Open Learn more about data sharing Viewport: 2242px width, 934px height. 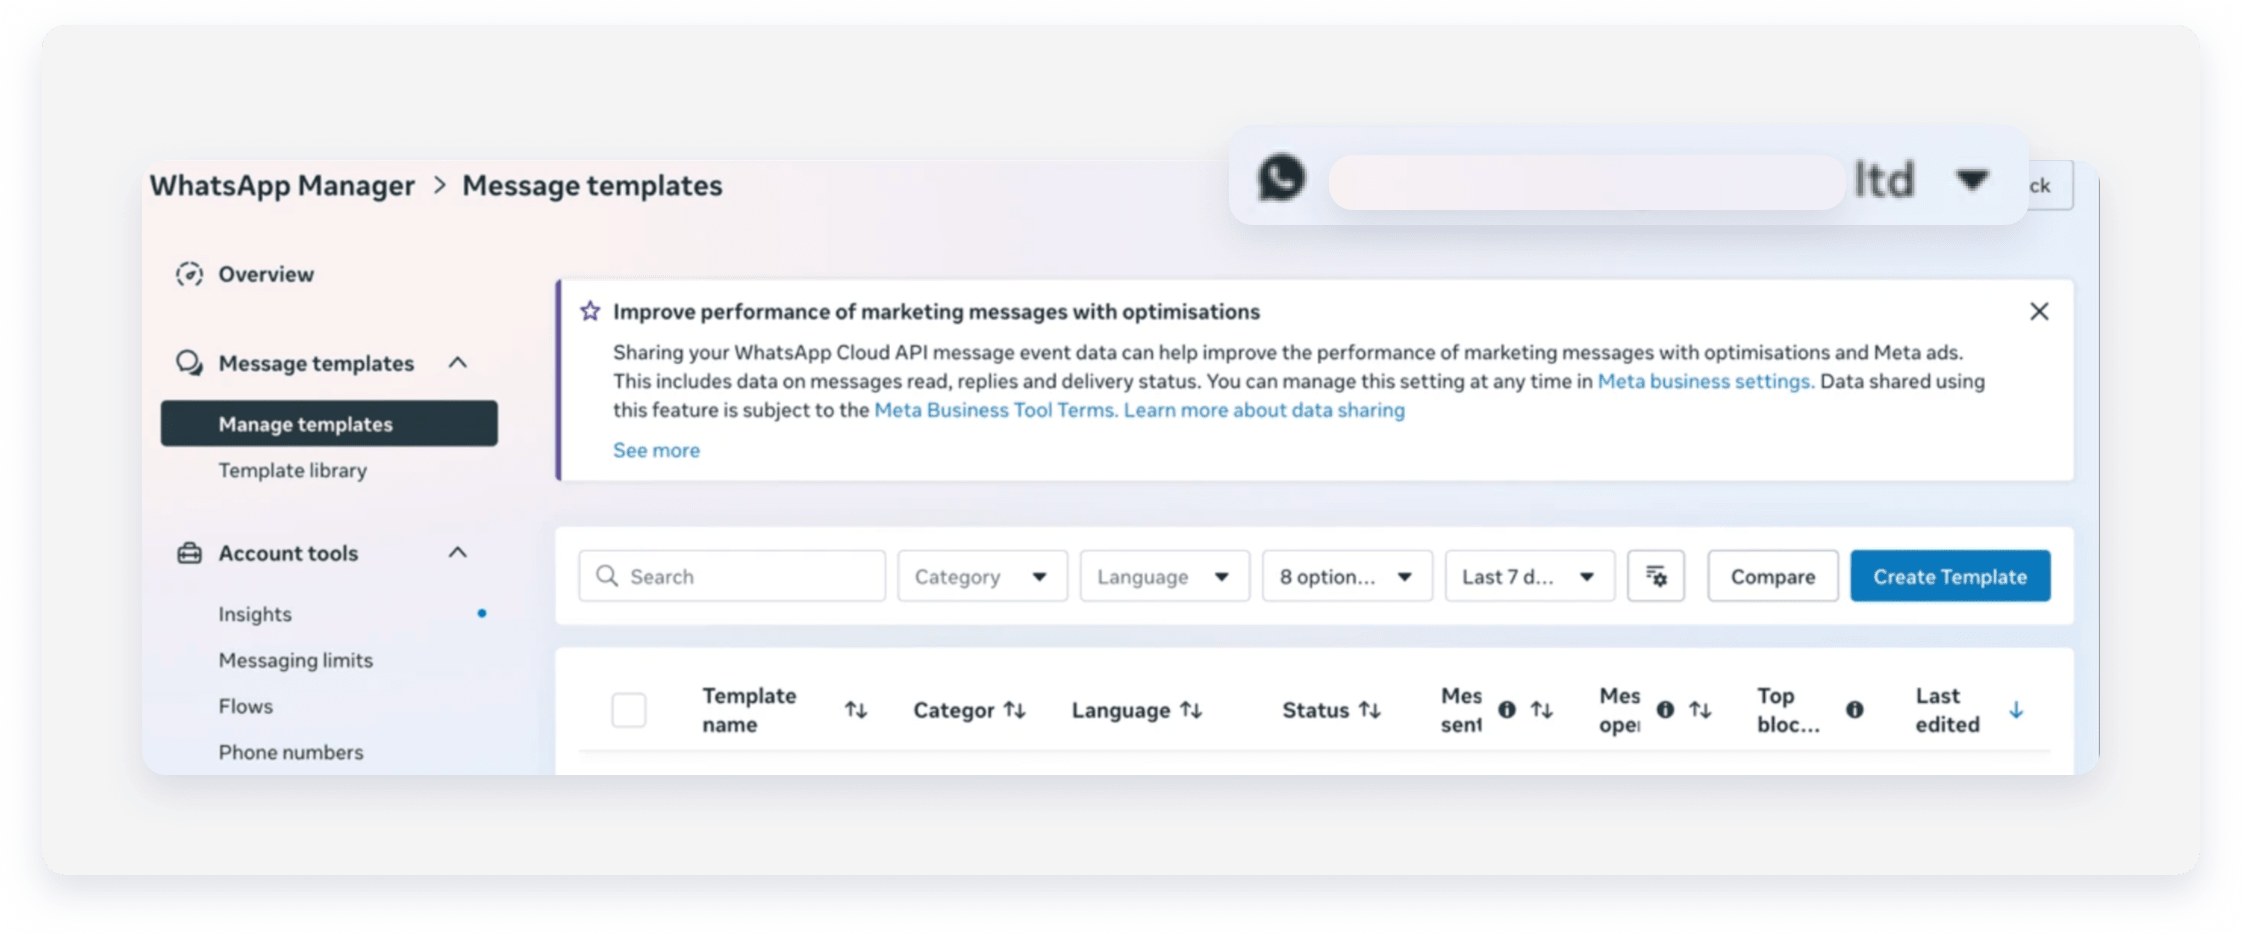pos(1264,410)
